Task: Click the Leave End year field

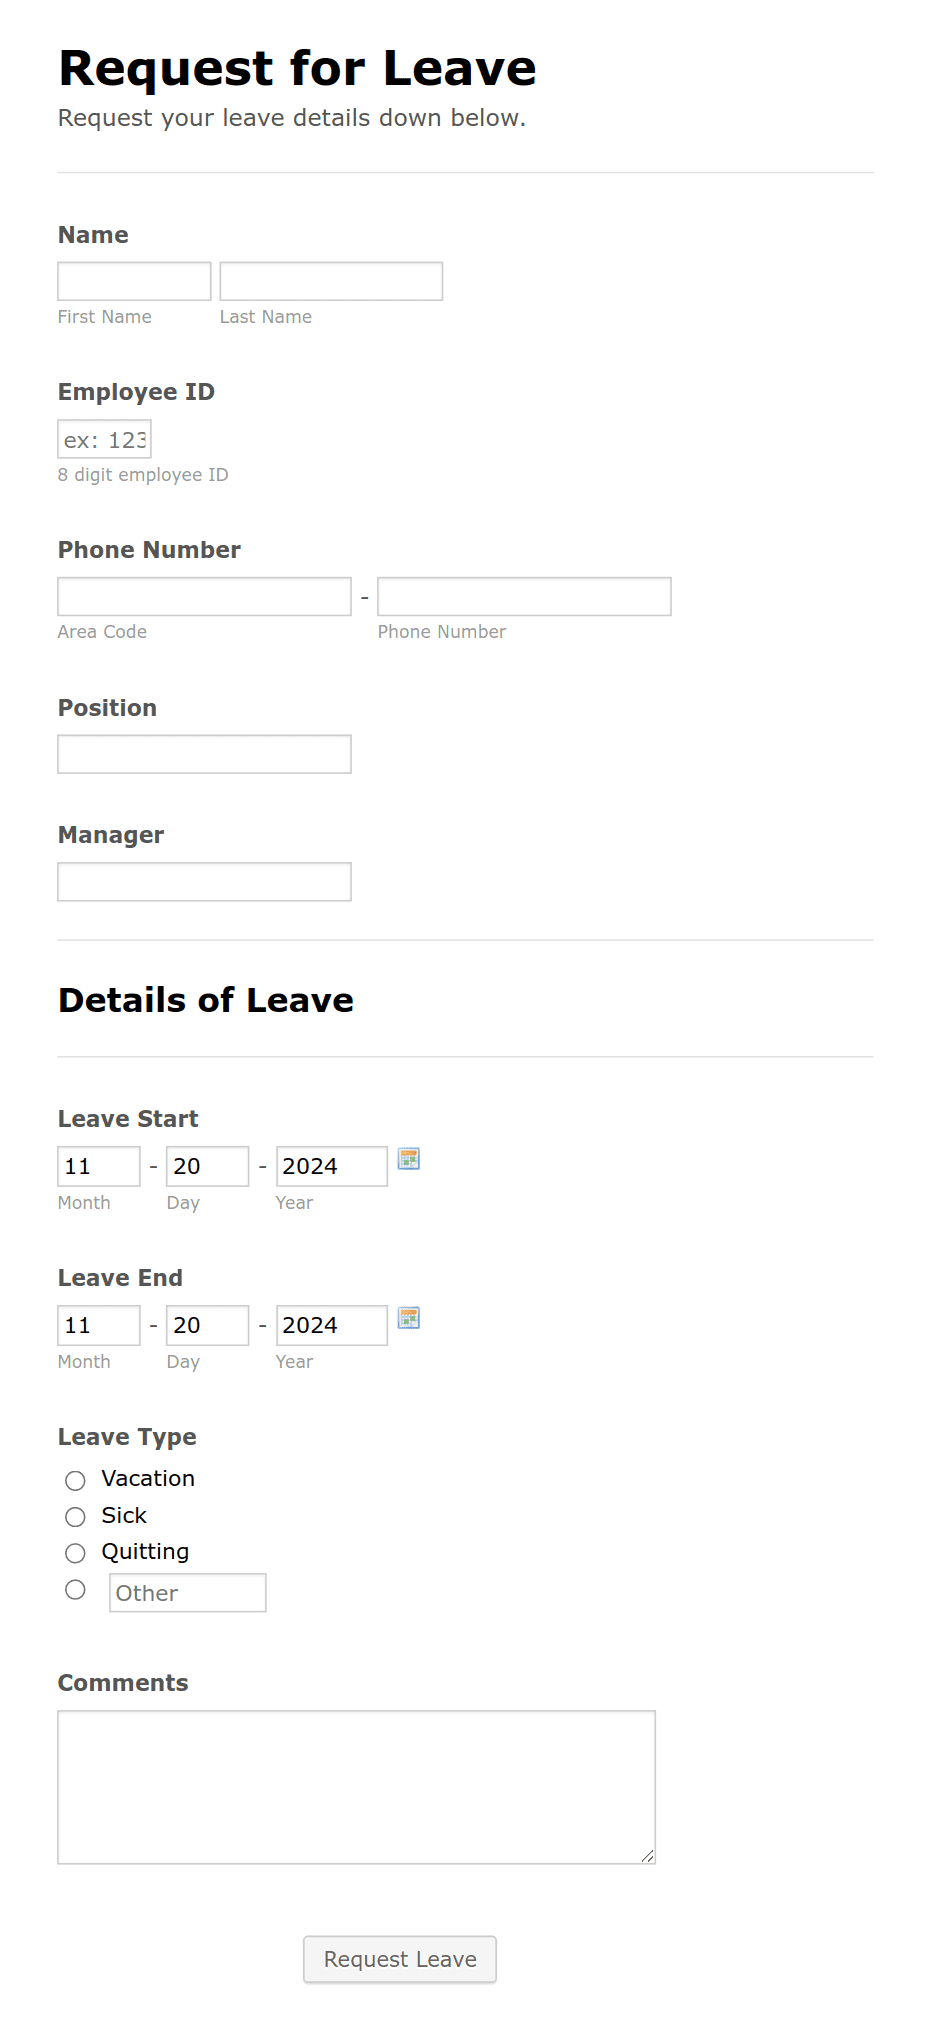Action: pyautogui.click(x=332, y=1325)
